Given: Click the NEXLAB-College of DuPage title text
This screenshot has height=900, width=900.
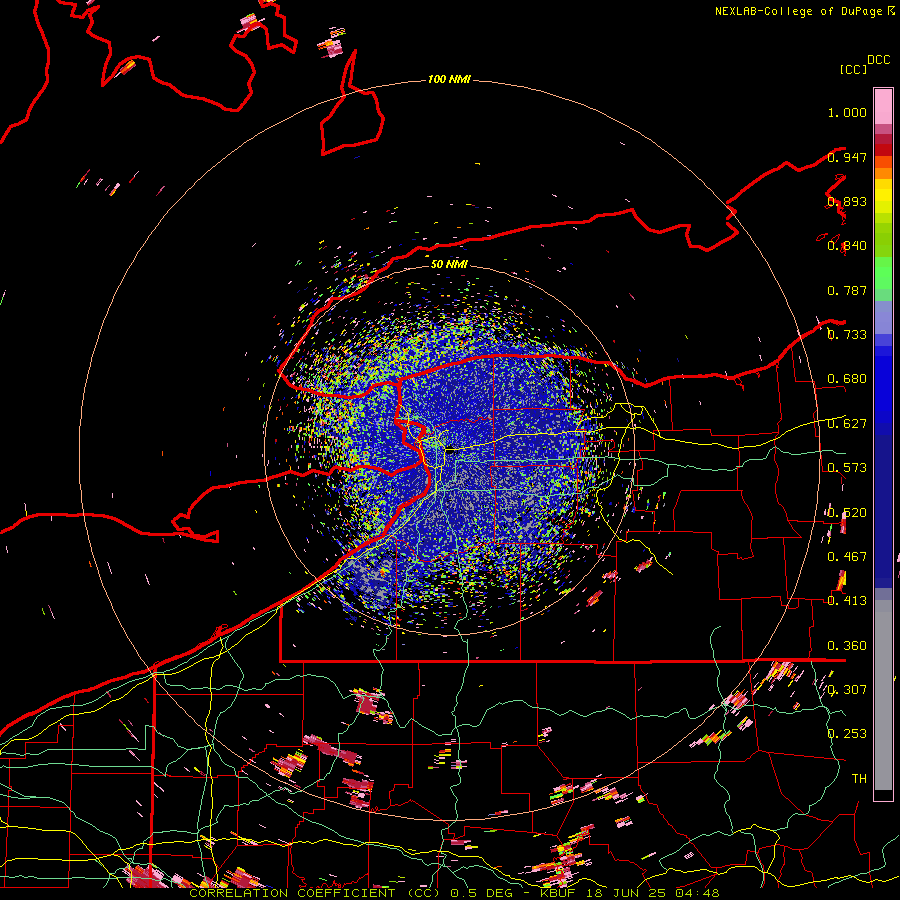Looking at the screenshot, I should [x=799, y=11].
